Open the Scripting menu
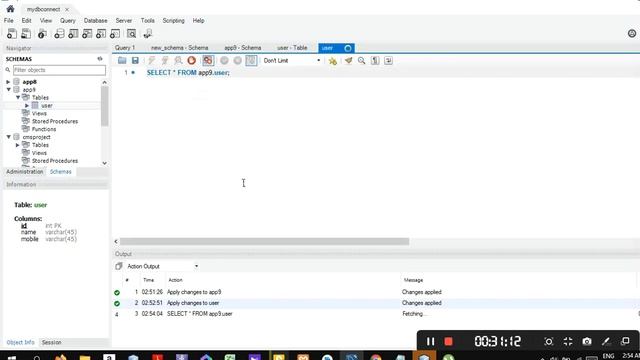Image resolution: width=640 pixels, height=360 pixels. point(173,20)
